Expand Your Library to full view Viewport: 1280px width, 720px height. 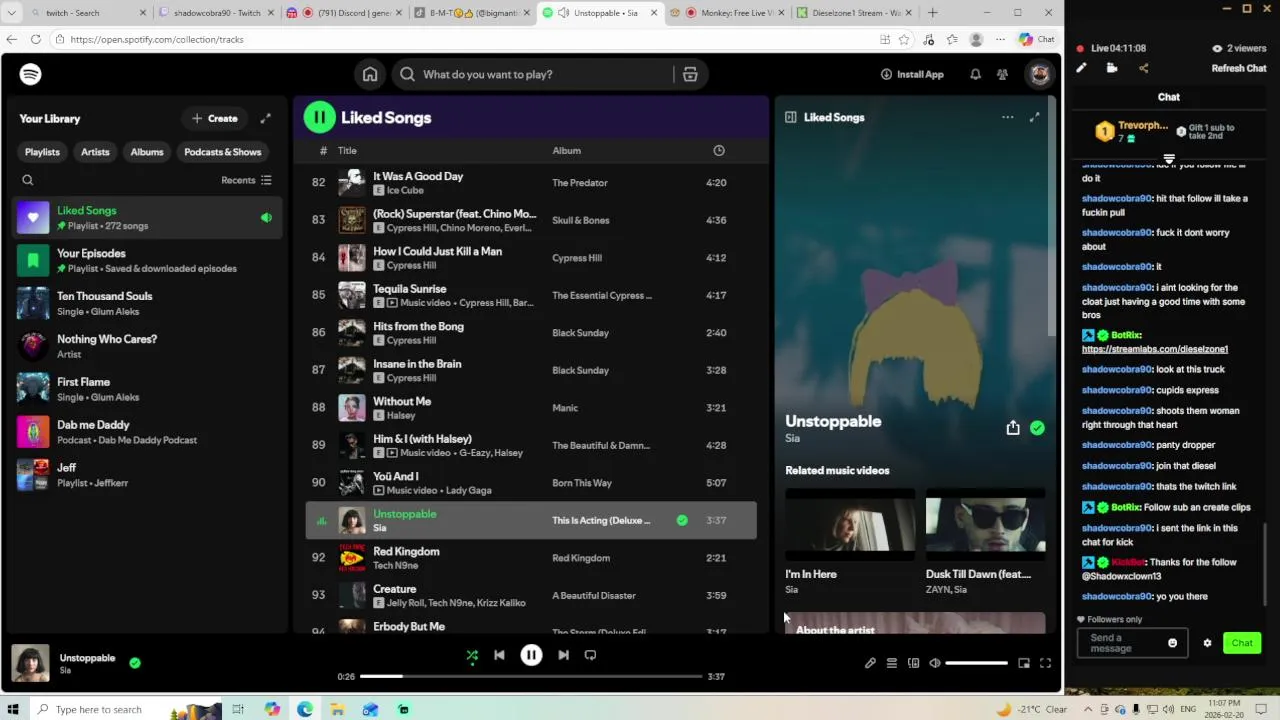pos(266,118)
